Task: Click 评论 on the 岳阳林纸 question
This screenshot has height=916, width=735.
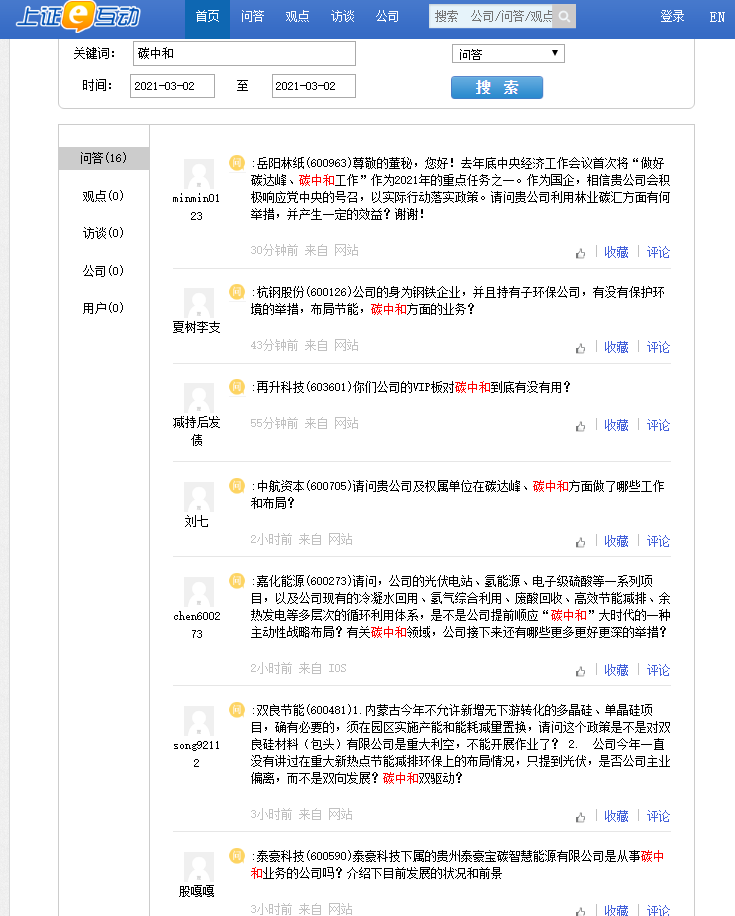Action: point(658,252)
